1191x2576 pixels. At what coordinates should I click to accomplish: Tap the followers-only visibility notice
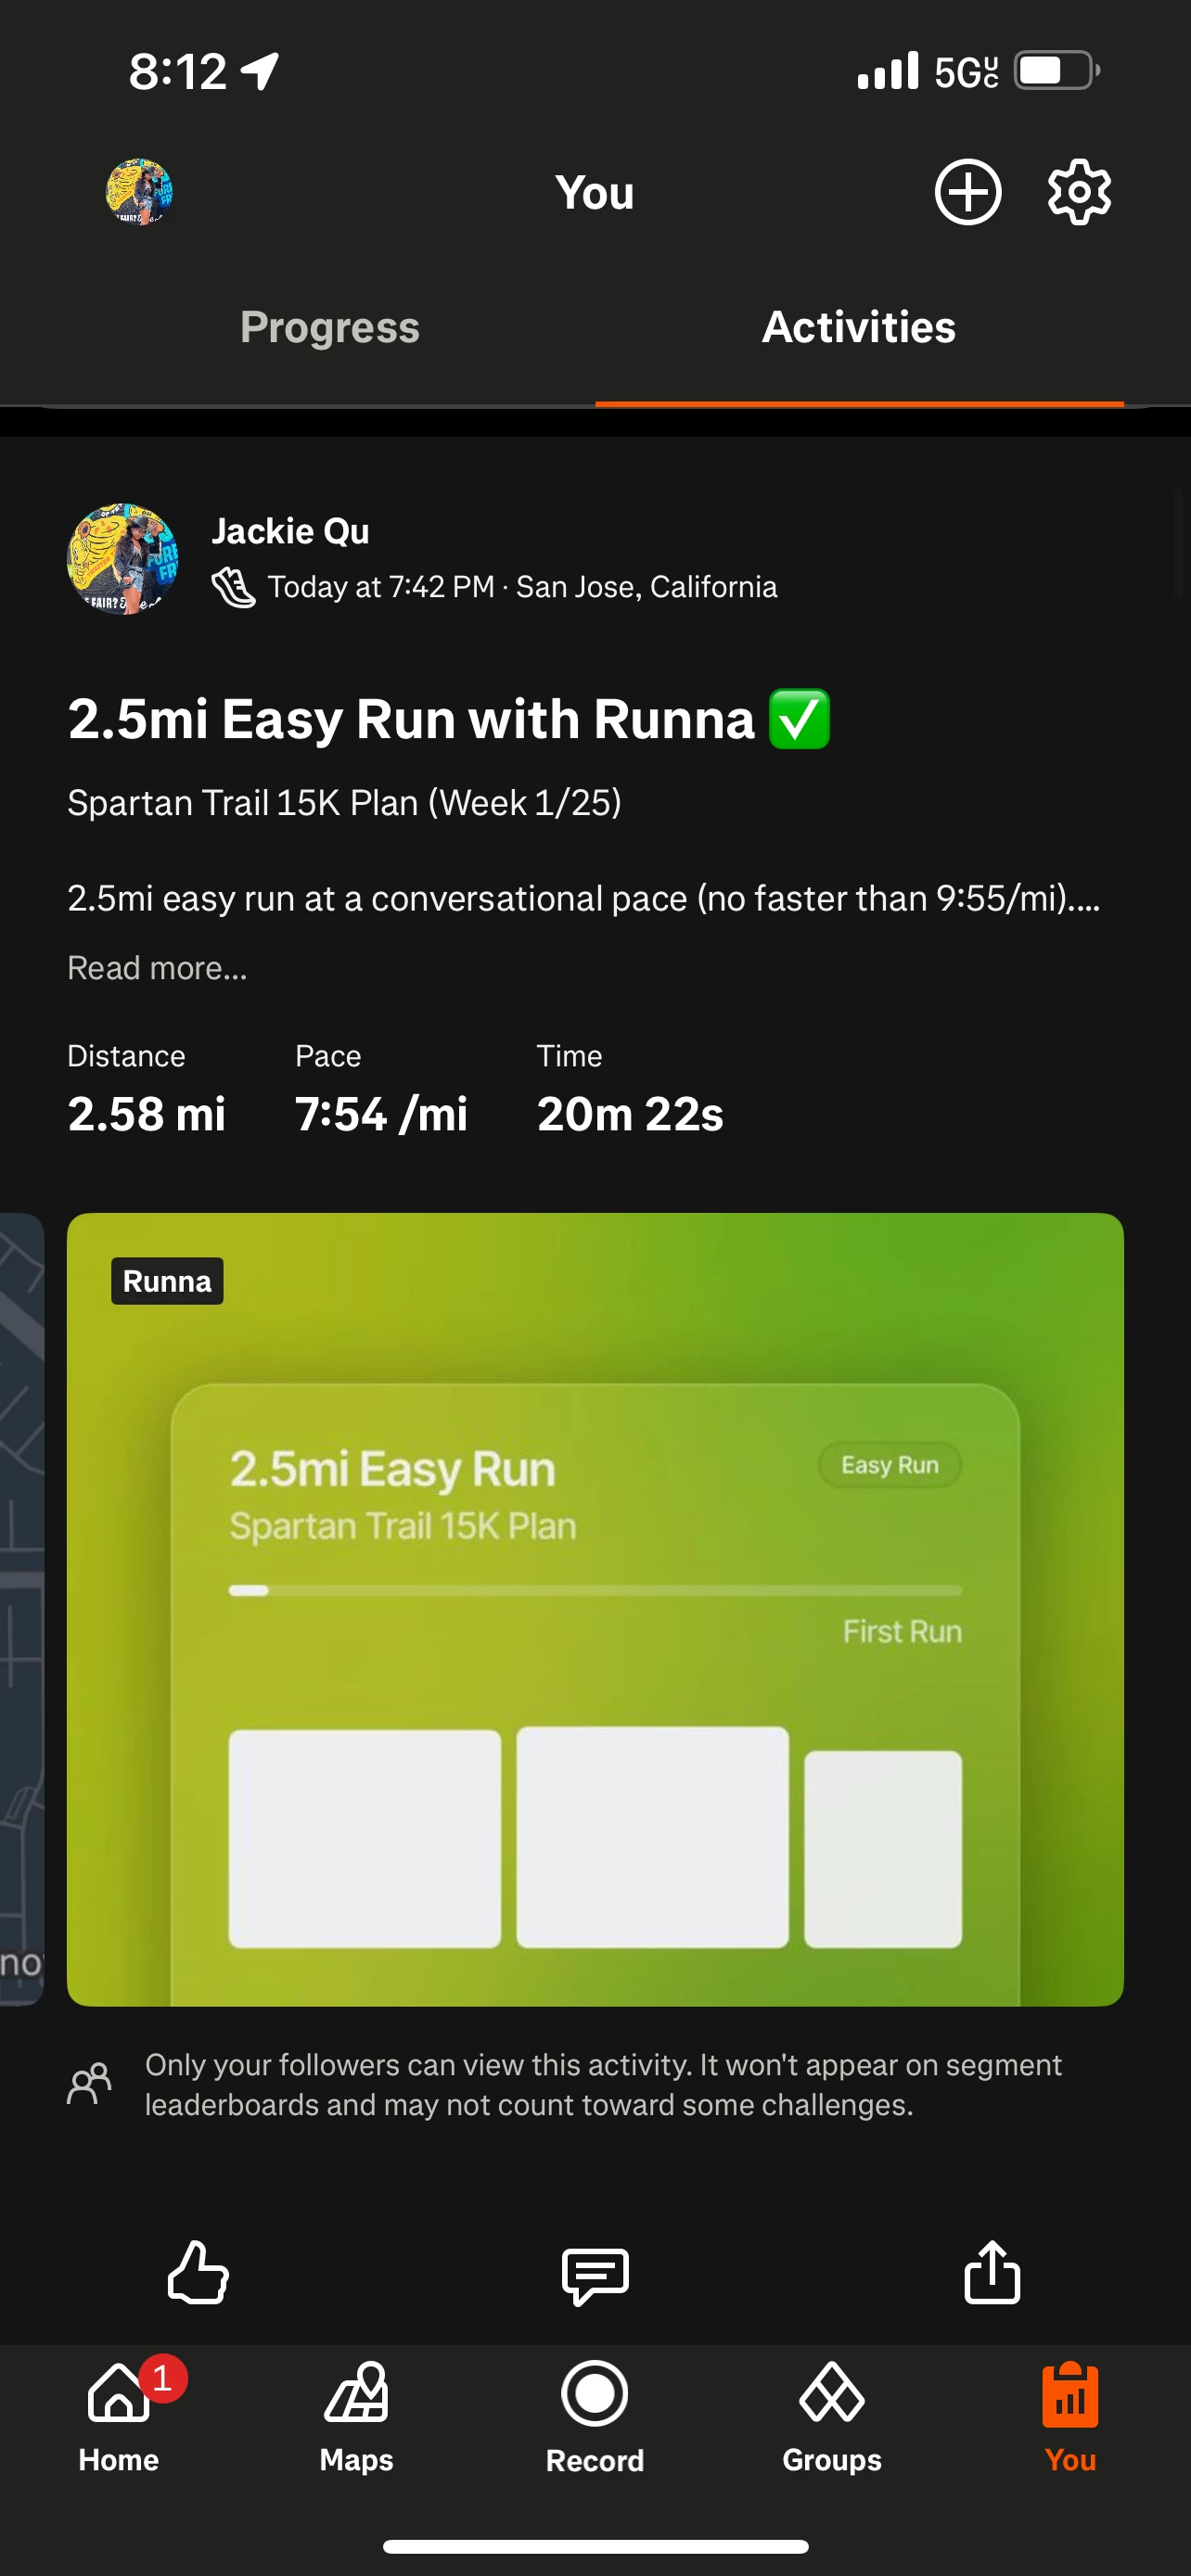pyautogui.click(x=565, y=2084)
